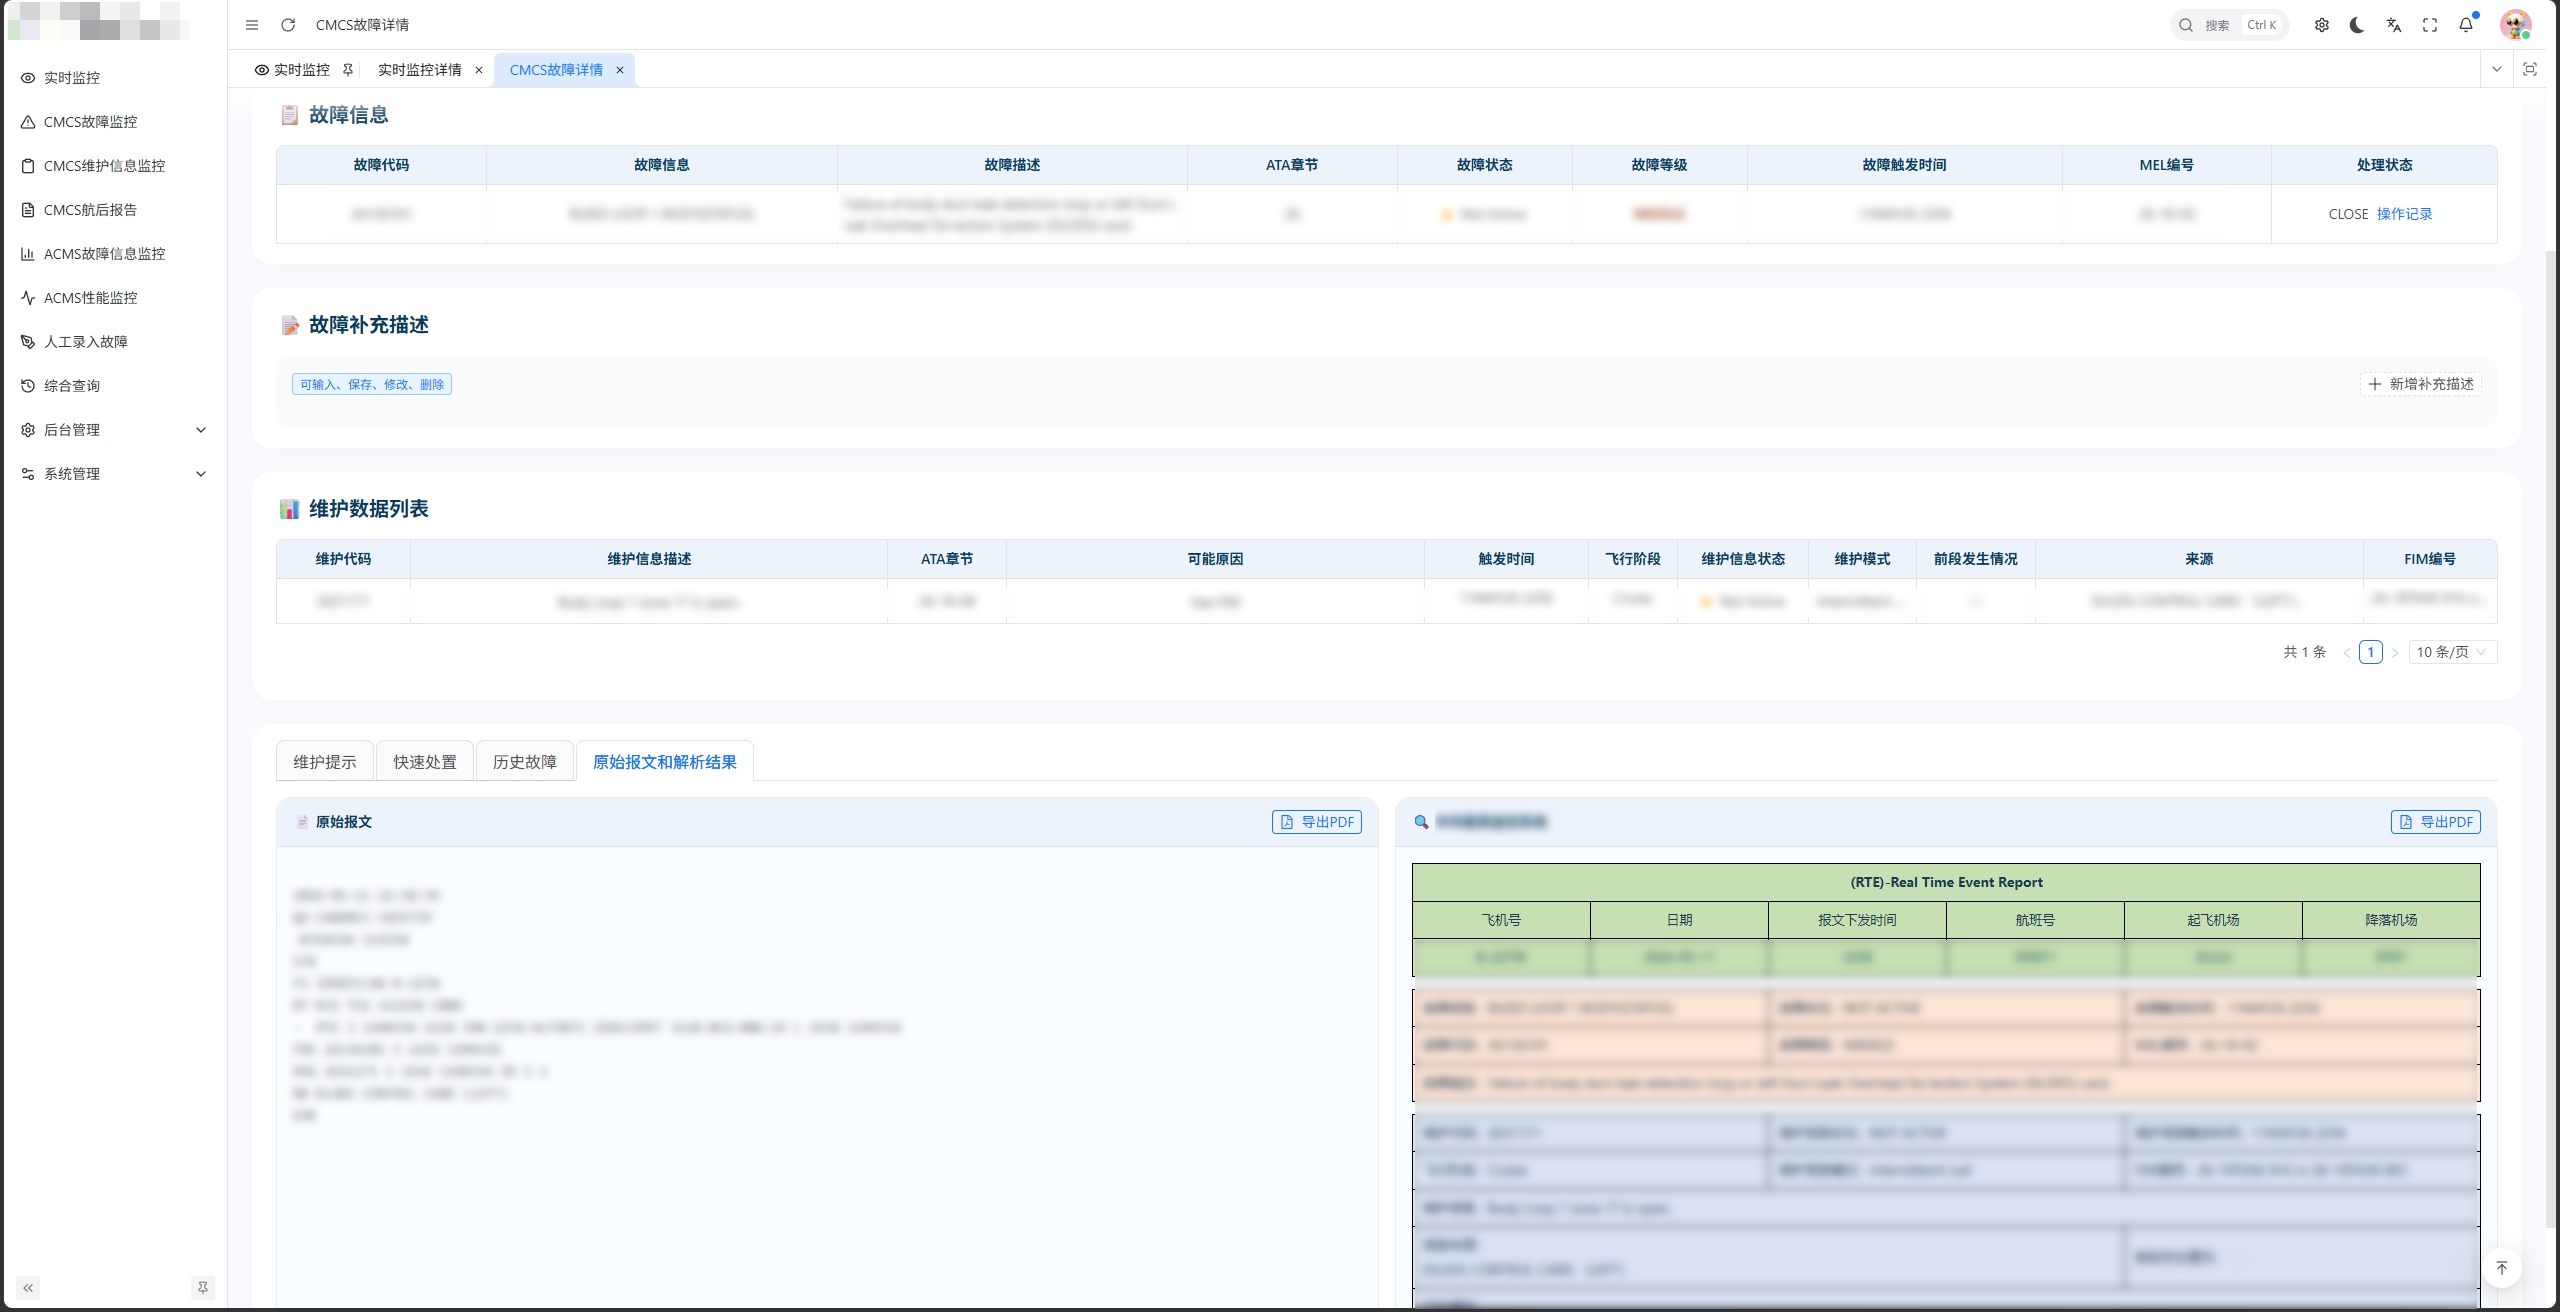Open ACMS性能监控 in the sidebar
This screenshot has width=2560, height=1312.
[114, 298]
